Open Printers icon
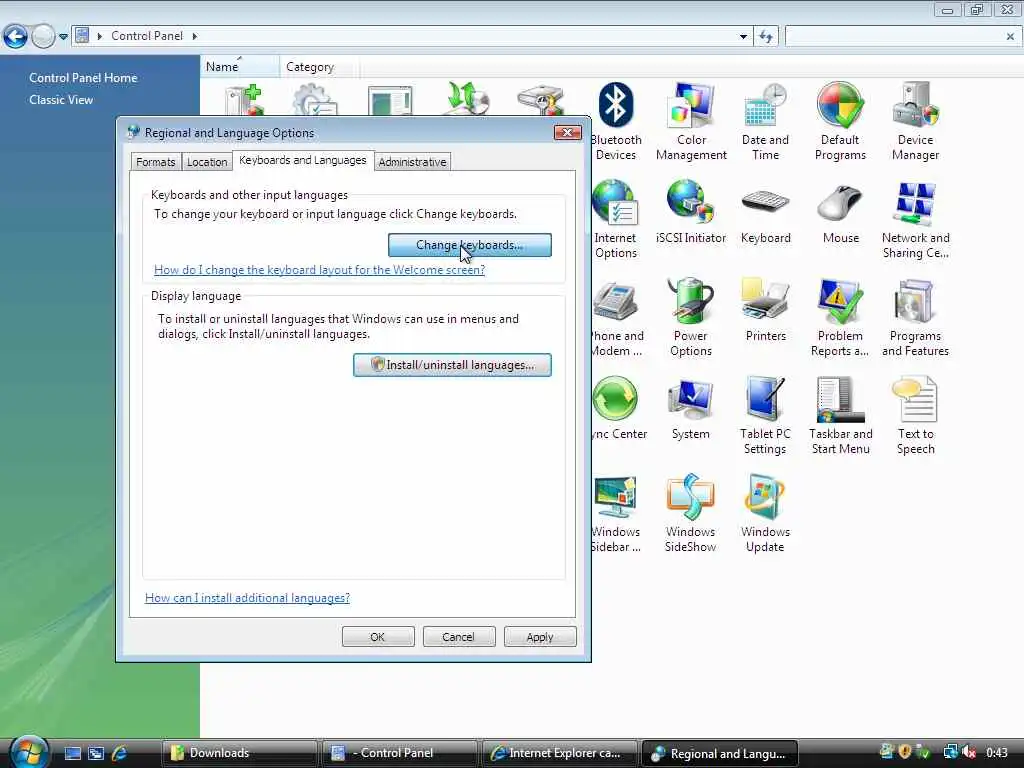Image resolution: width=1024 pixels, height=768 pixels. point(765,310)
